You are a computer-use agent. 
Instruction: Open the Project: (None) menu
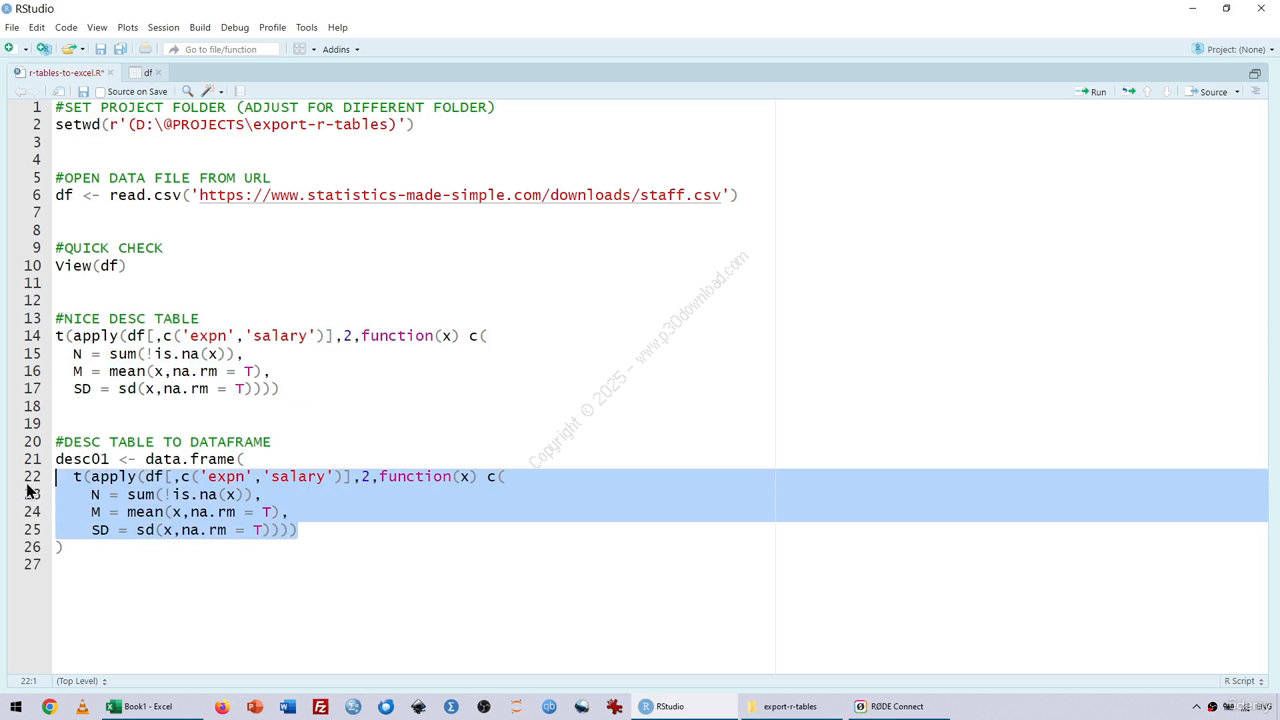click(x=1234, y=49)
